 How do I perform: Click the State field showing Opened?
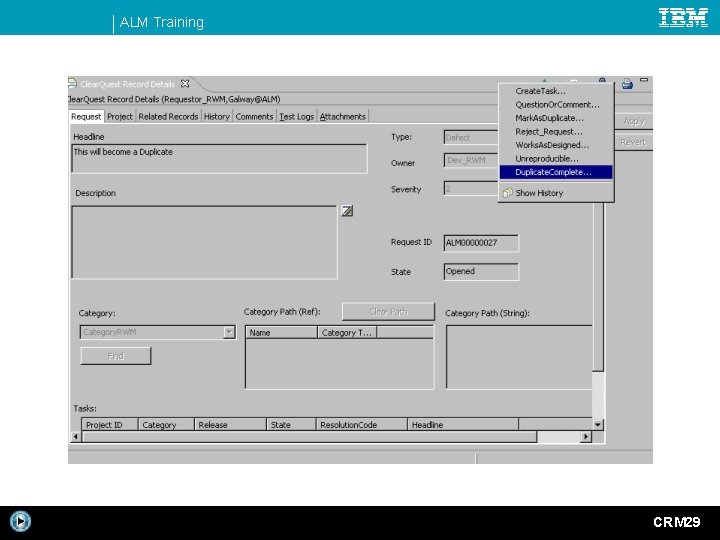(481, 271)
